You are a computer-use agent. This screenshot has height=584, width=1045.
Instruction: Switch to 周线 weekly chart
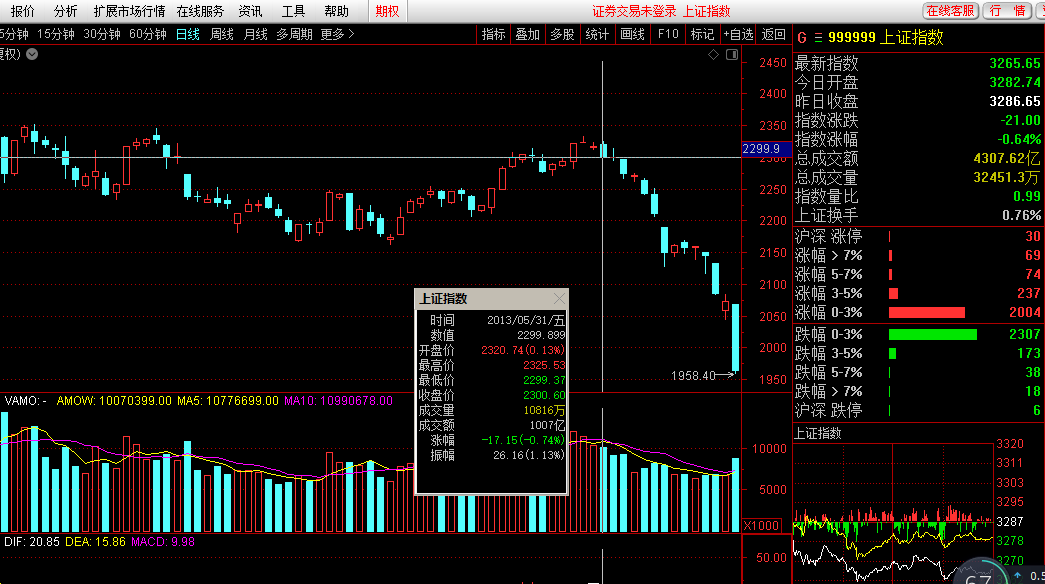[x=221, y=34]
